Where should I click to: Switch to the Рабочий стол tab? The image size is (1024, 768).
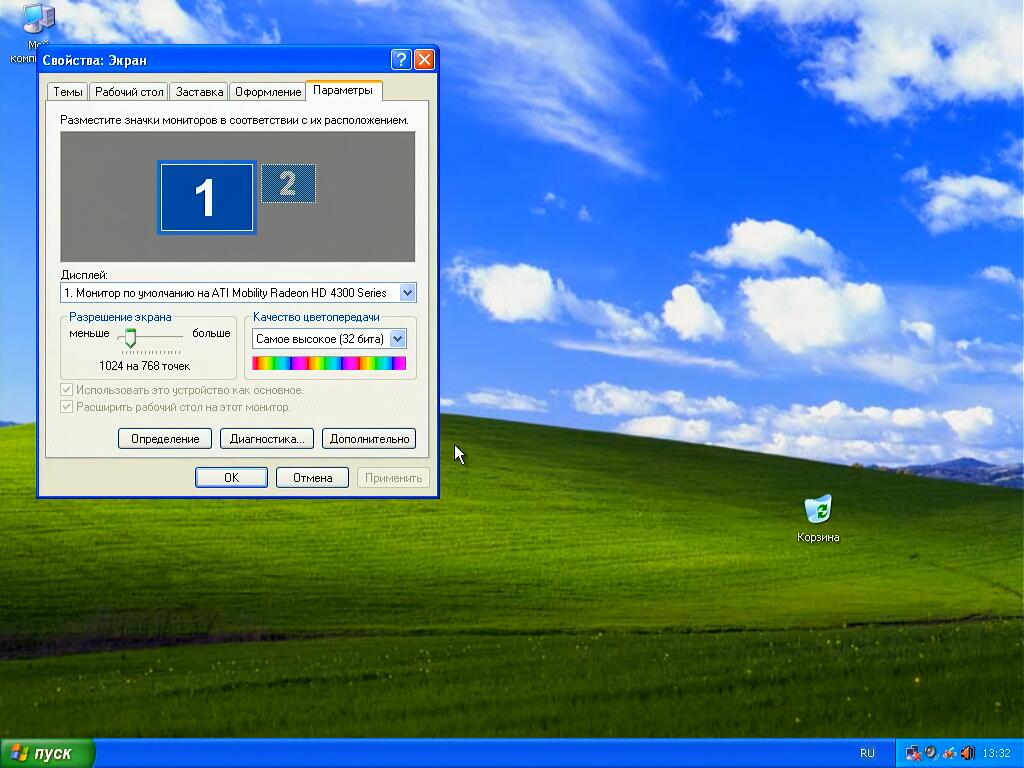[x=129, y=92]
